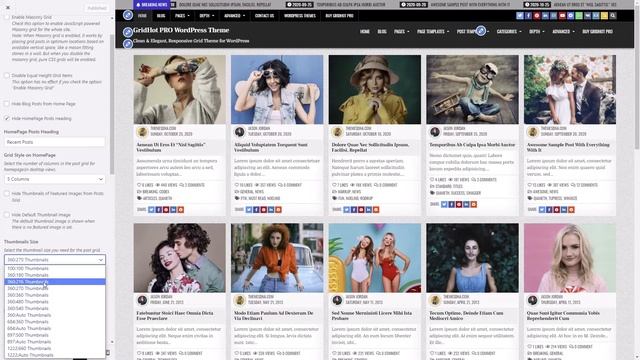640x360 pixels.
Task: Expand Advanced submenu in the top black bar
Action: pyautogui.click(x=234, y=16)
